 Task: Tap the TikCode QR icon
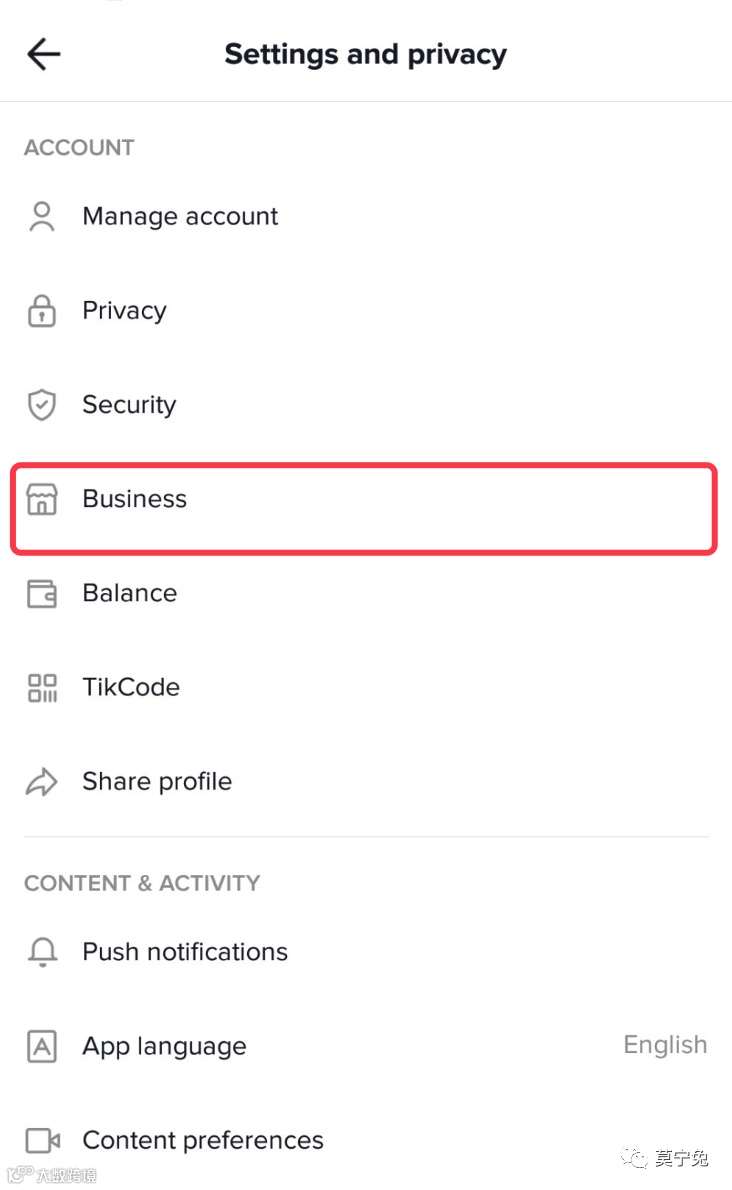pyautogui.click(x=42, y=687)
